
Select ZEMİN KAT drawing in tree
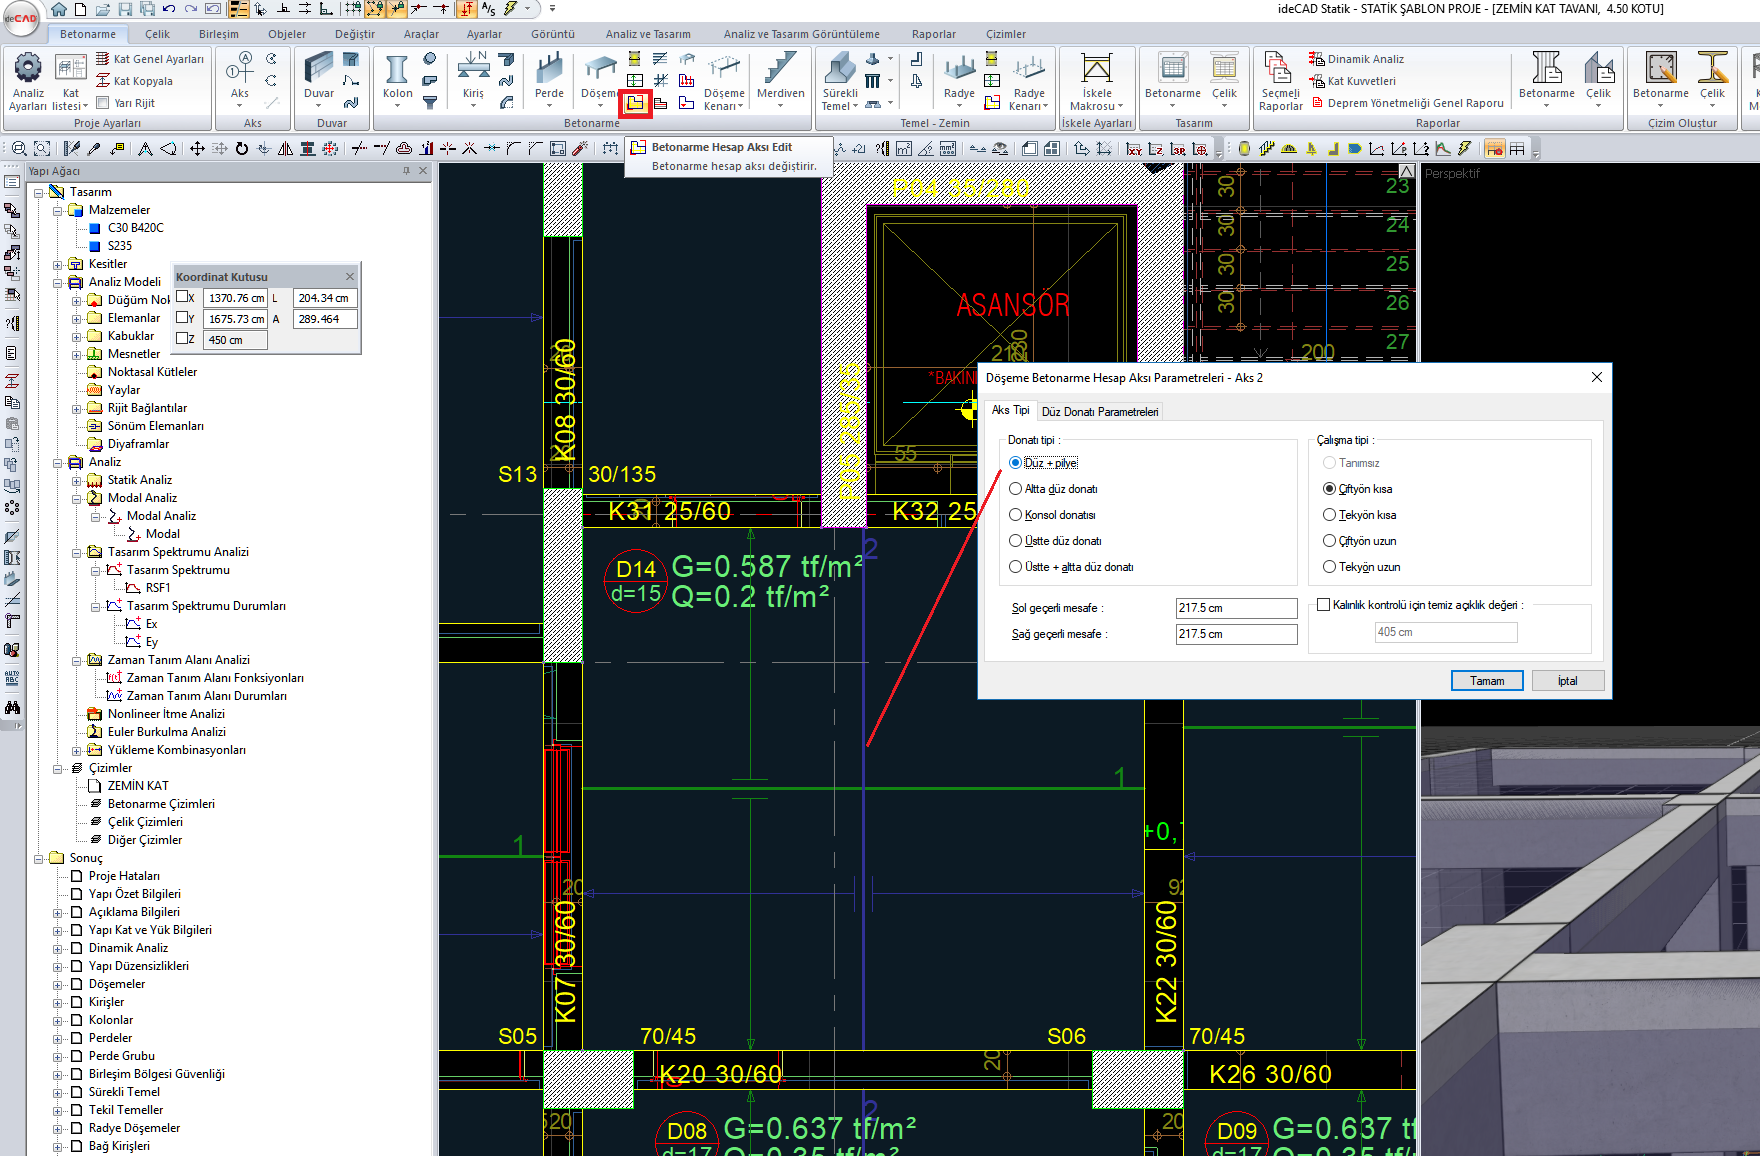(x=138, y=786)
